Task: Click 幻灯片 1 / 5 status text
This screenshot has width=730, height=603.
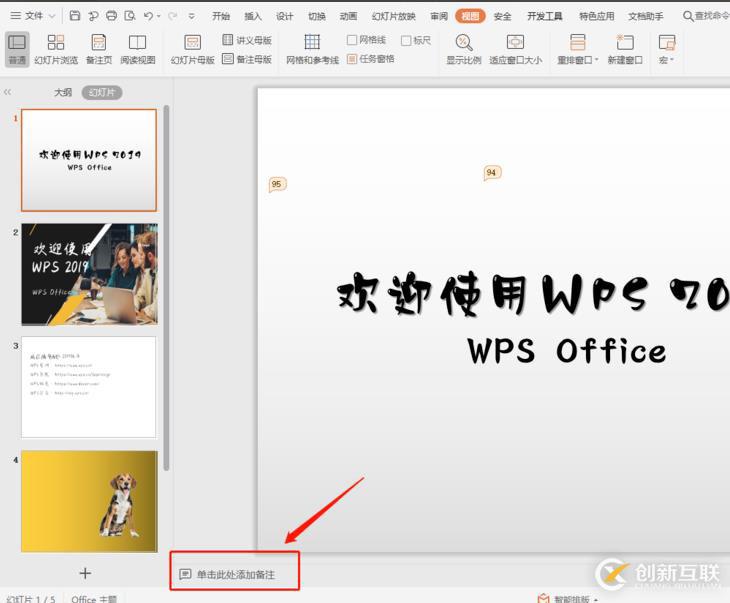Action: tap(31, 599)
